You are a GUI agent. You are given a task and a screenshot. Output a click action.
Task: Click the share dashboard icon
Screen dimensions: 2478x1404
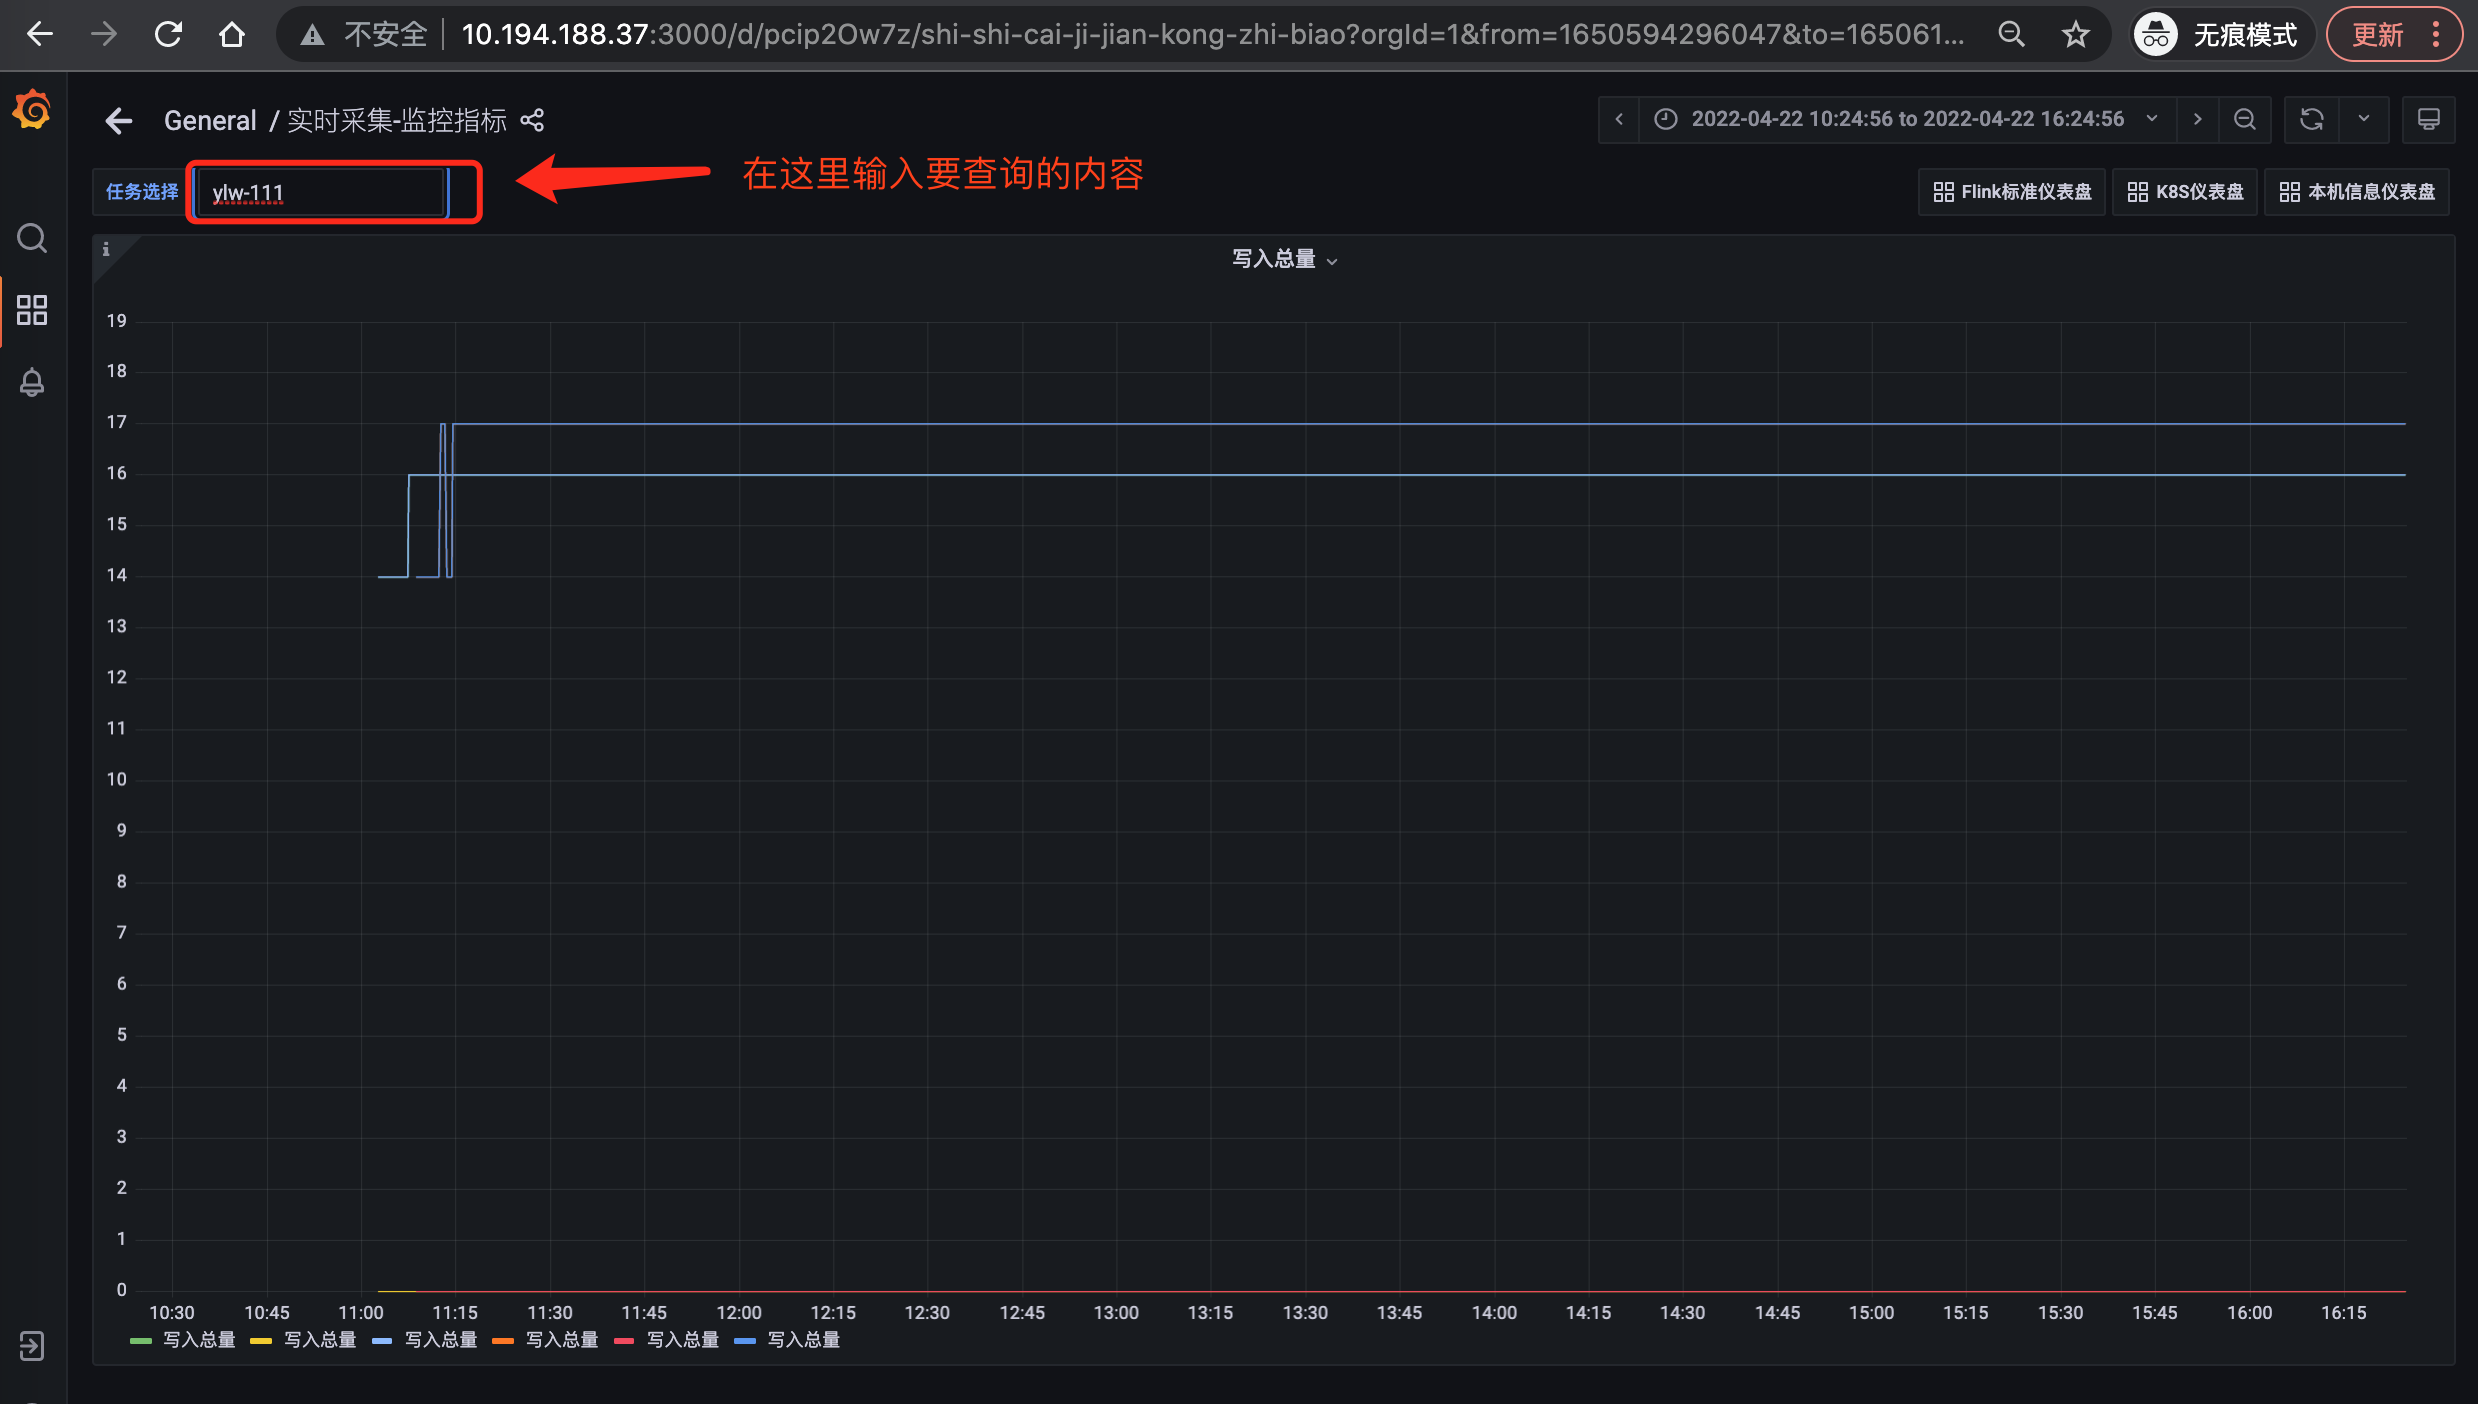click(x=532, y=120)
